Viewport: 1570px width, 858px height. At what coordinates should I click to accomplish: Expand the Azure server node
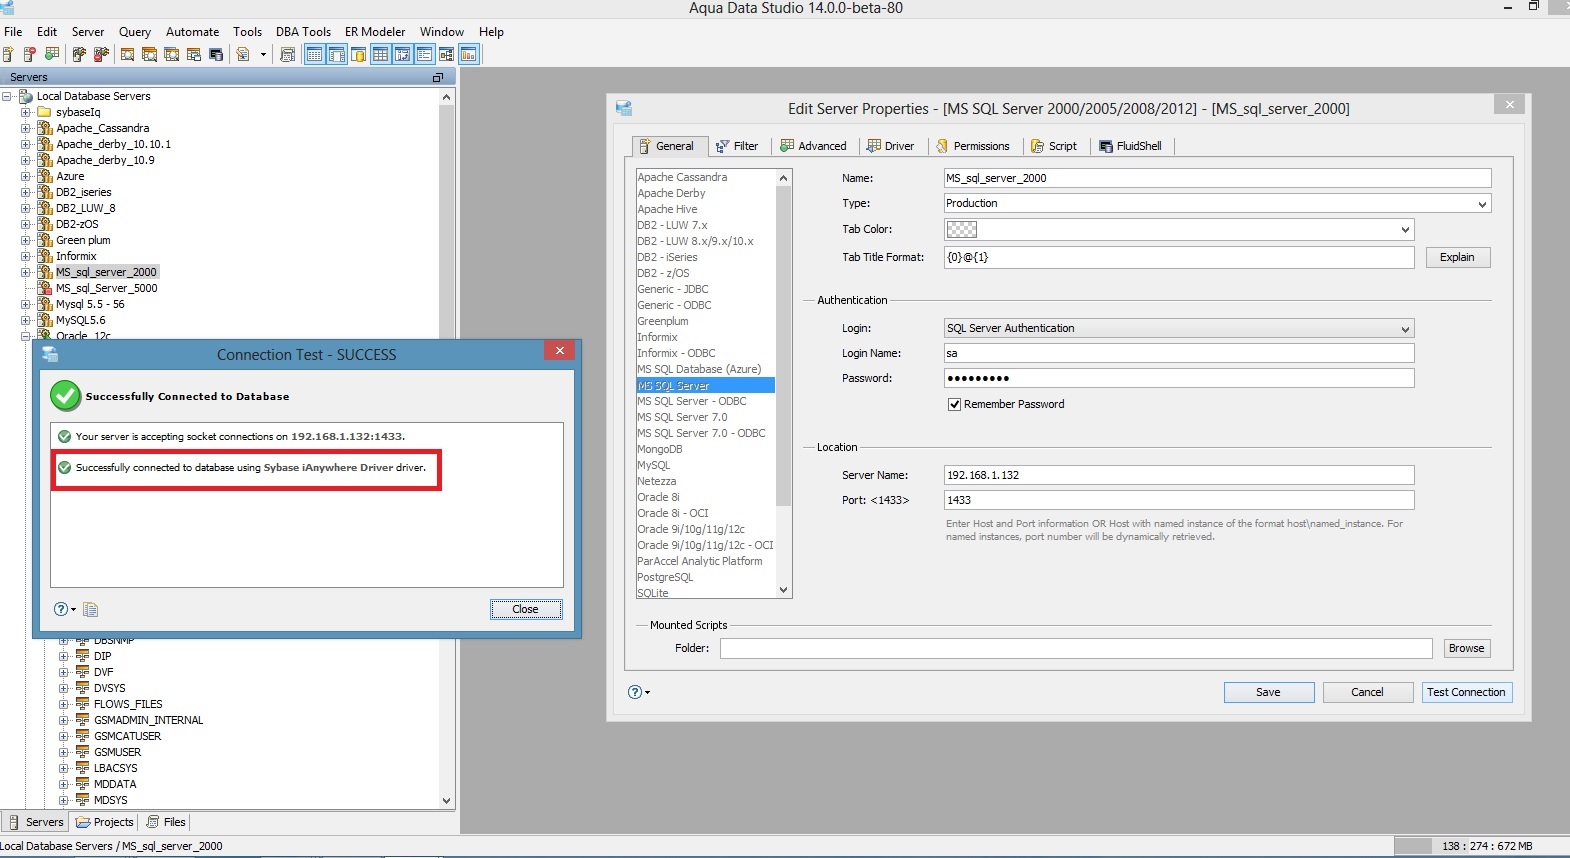26,176
